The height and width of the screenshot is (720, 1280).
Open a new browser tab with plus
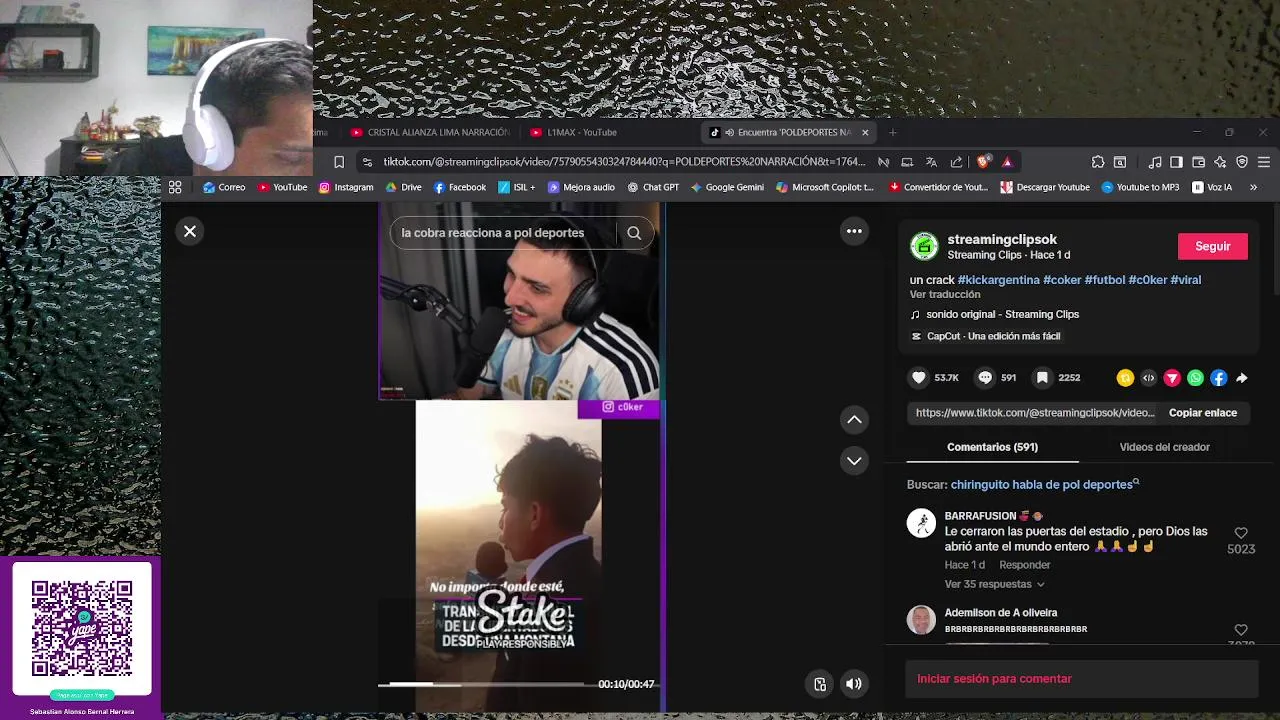coord(893,132)
